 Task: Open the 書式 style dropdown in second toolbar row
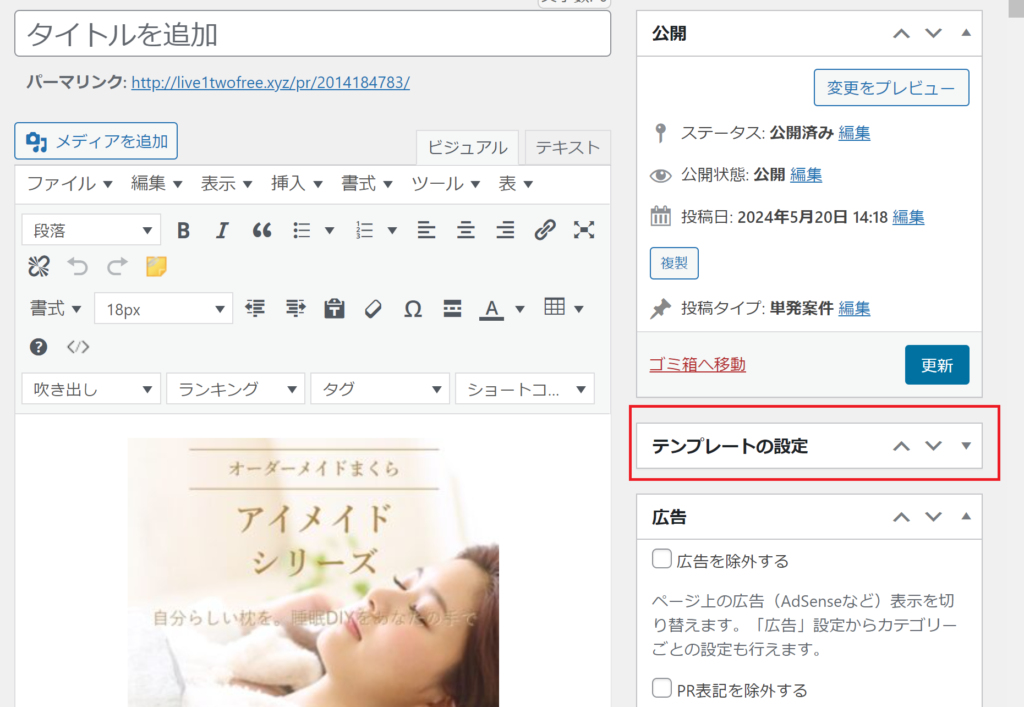click(55, 308)
